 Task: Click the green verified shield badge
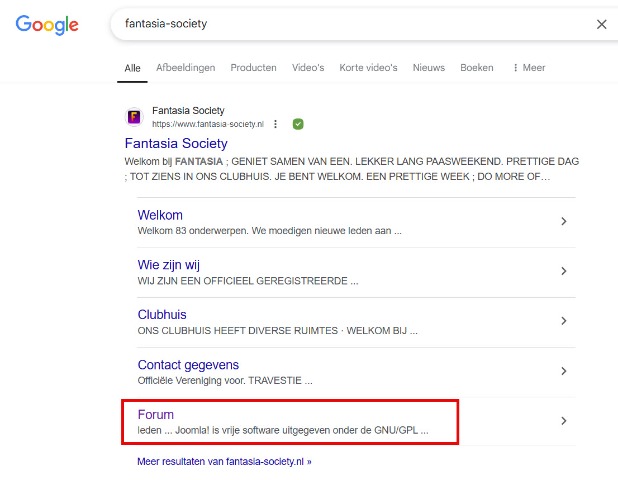(298, 124)
